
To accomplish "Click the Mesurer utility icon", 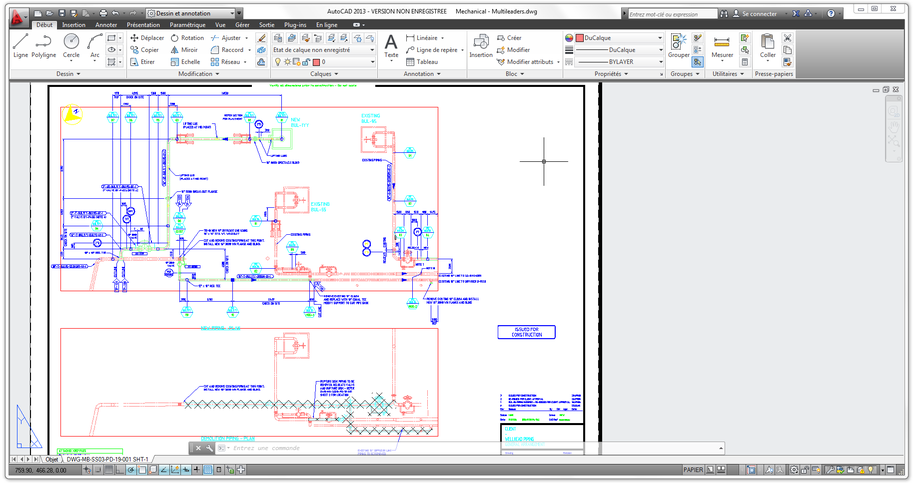I will click(721, 43).
